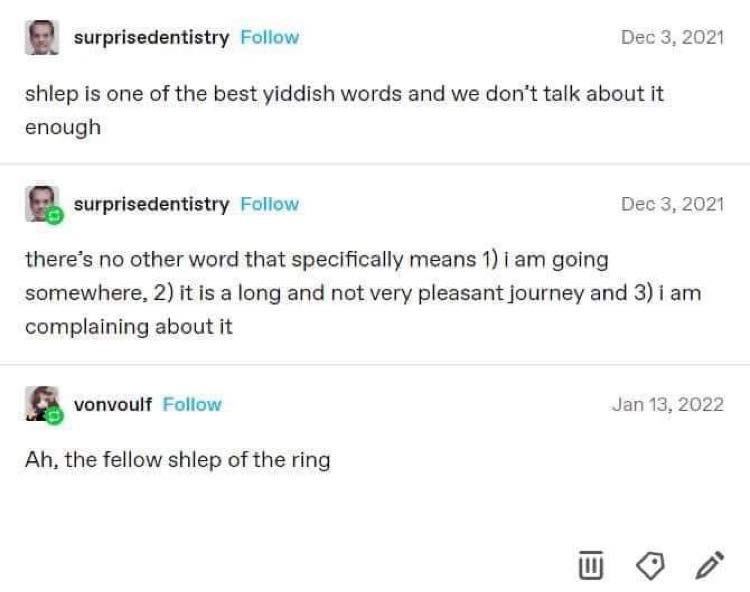Click the second post's Dec 3, 2021 date
The width and height of the screenshot is (750, 592).
click(672, 204)
